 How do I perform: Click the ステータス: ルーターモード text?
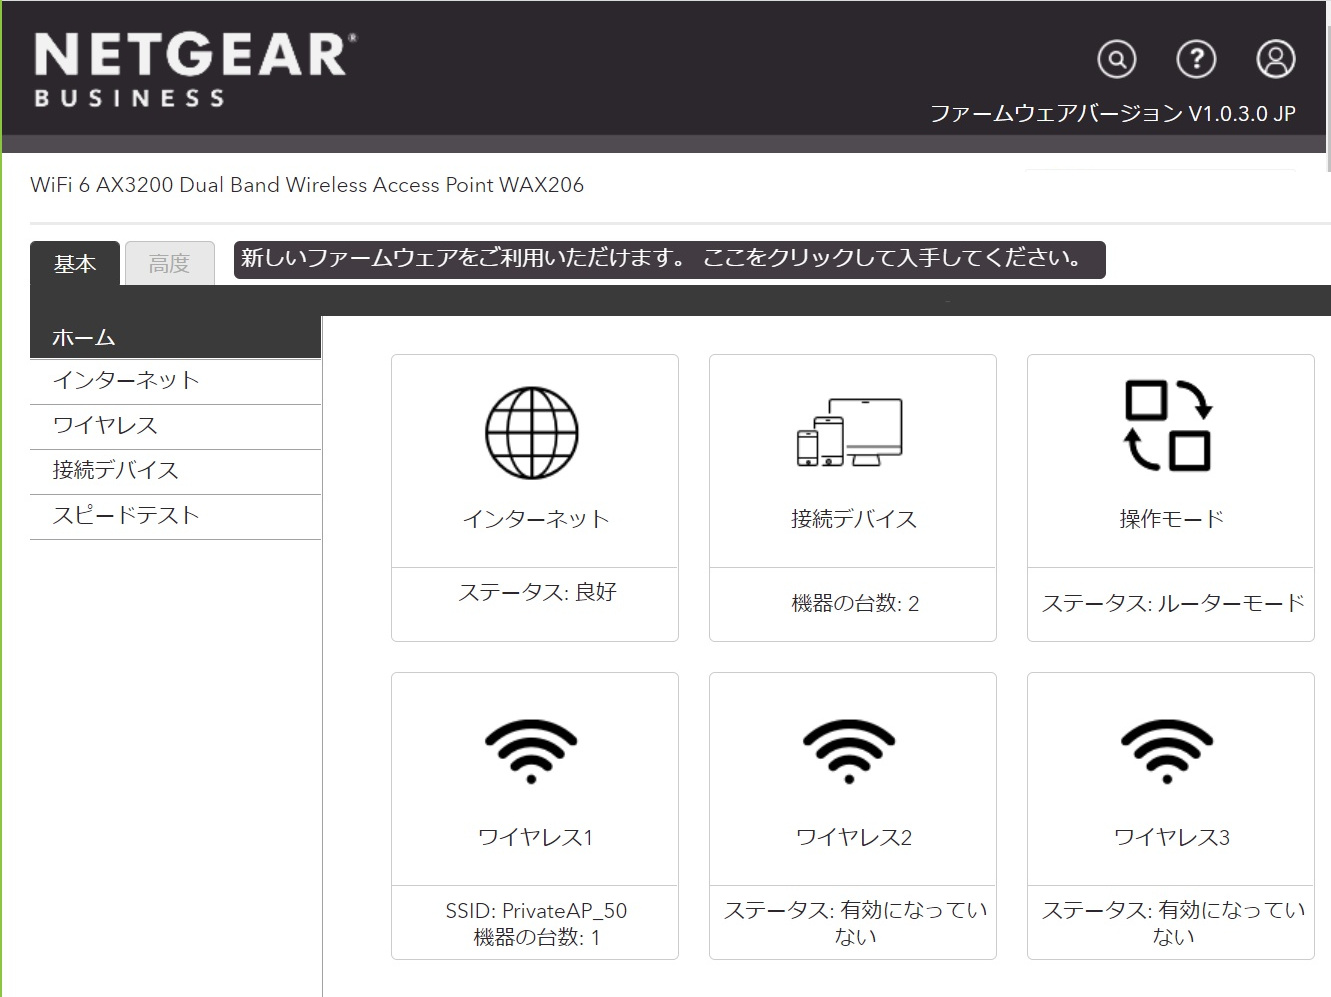(x=1173, y=603)
